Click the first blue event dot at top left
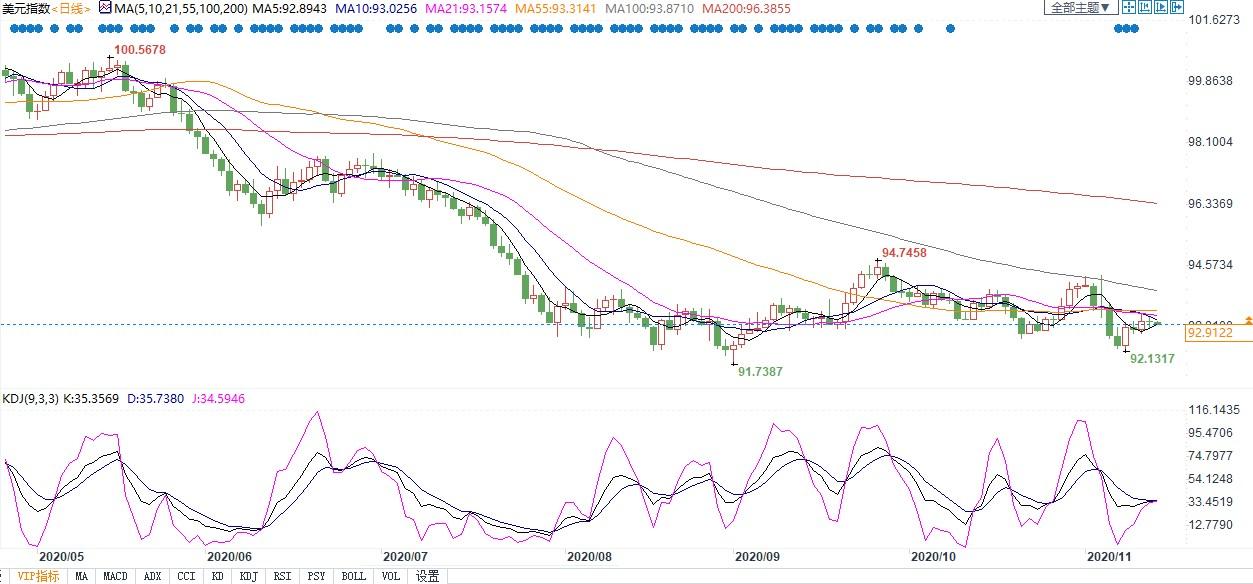Viewport: 1253px width, 584px height. click(14, 28)
